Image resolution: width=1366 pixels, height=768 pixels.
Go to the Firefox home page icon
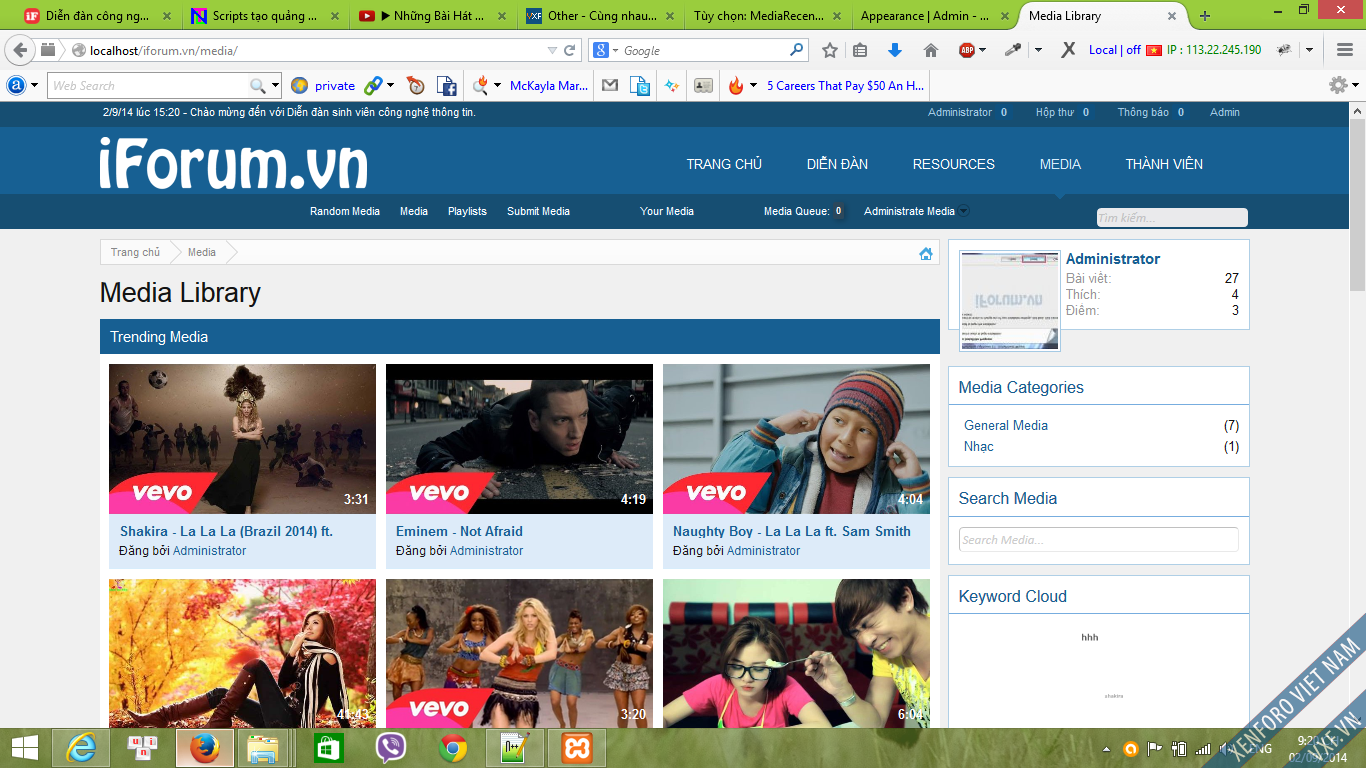(x=931, y=50)
